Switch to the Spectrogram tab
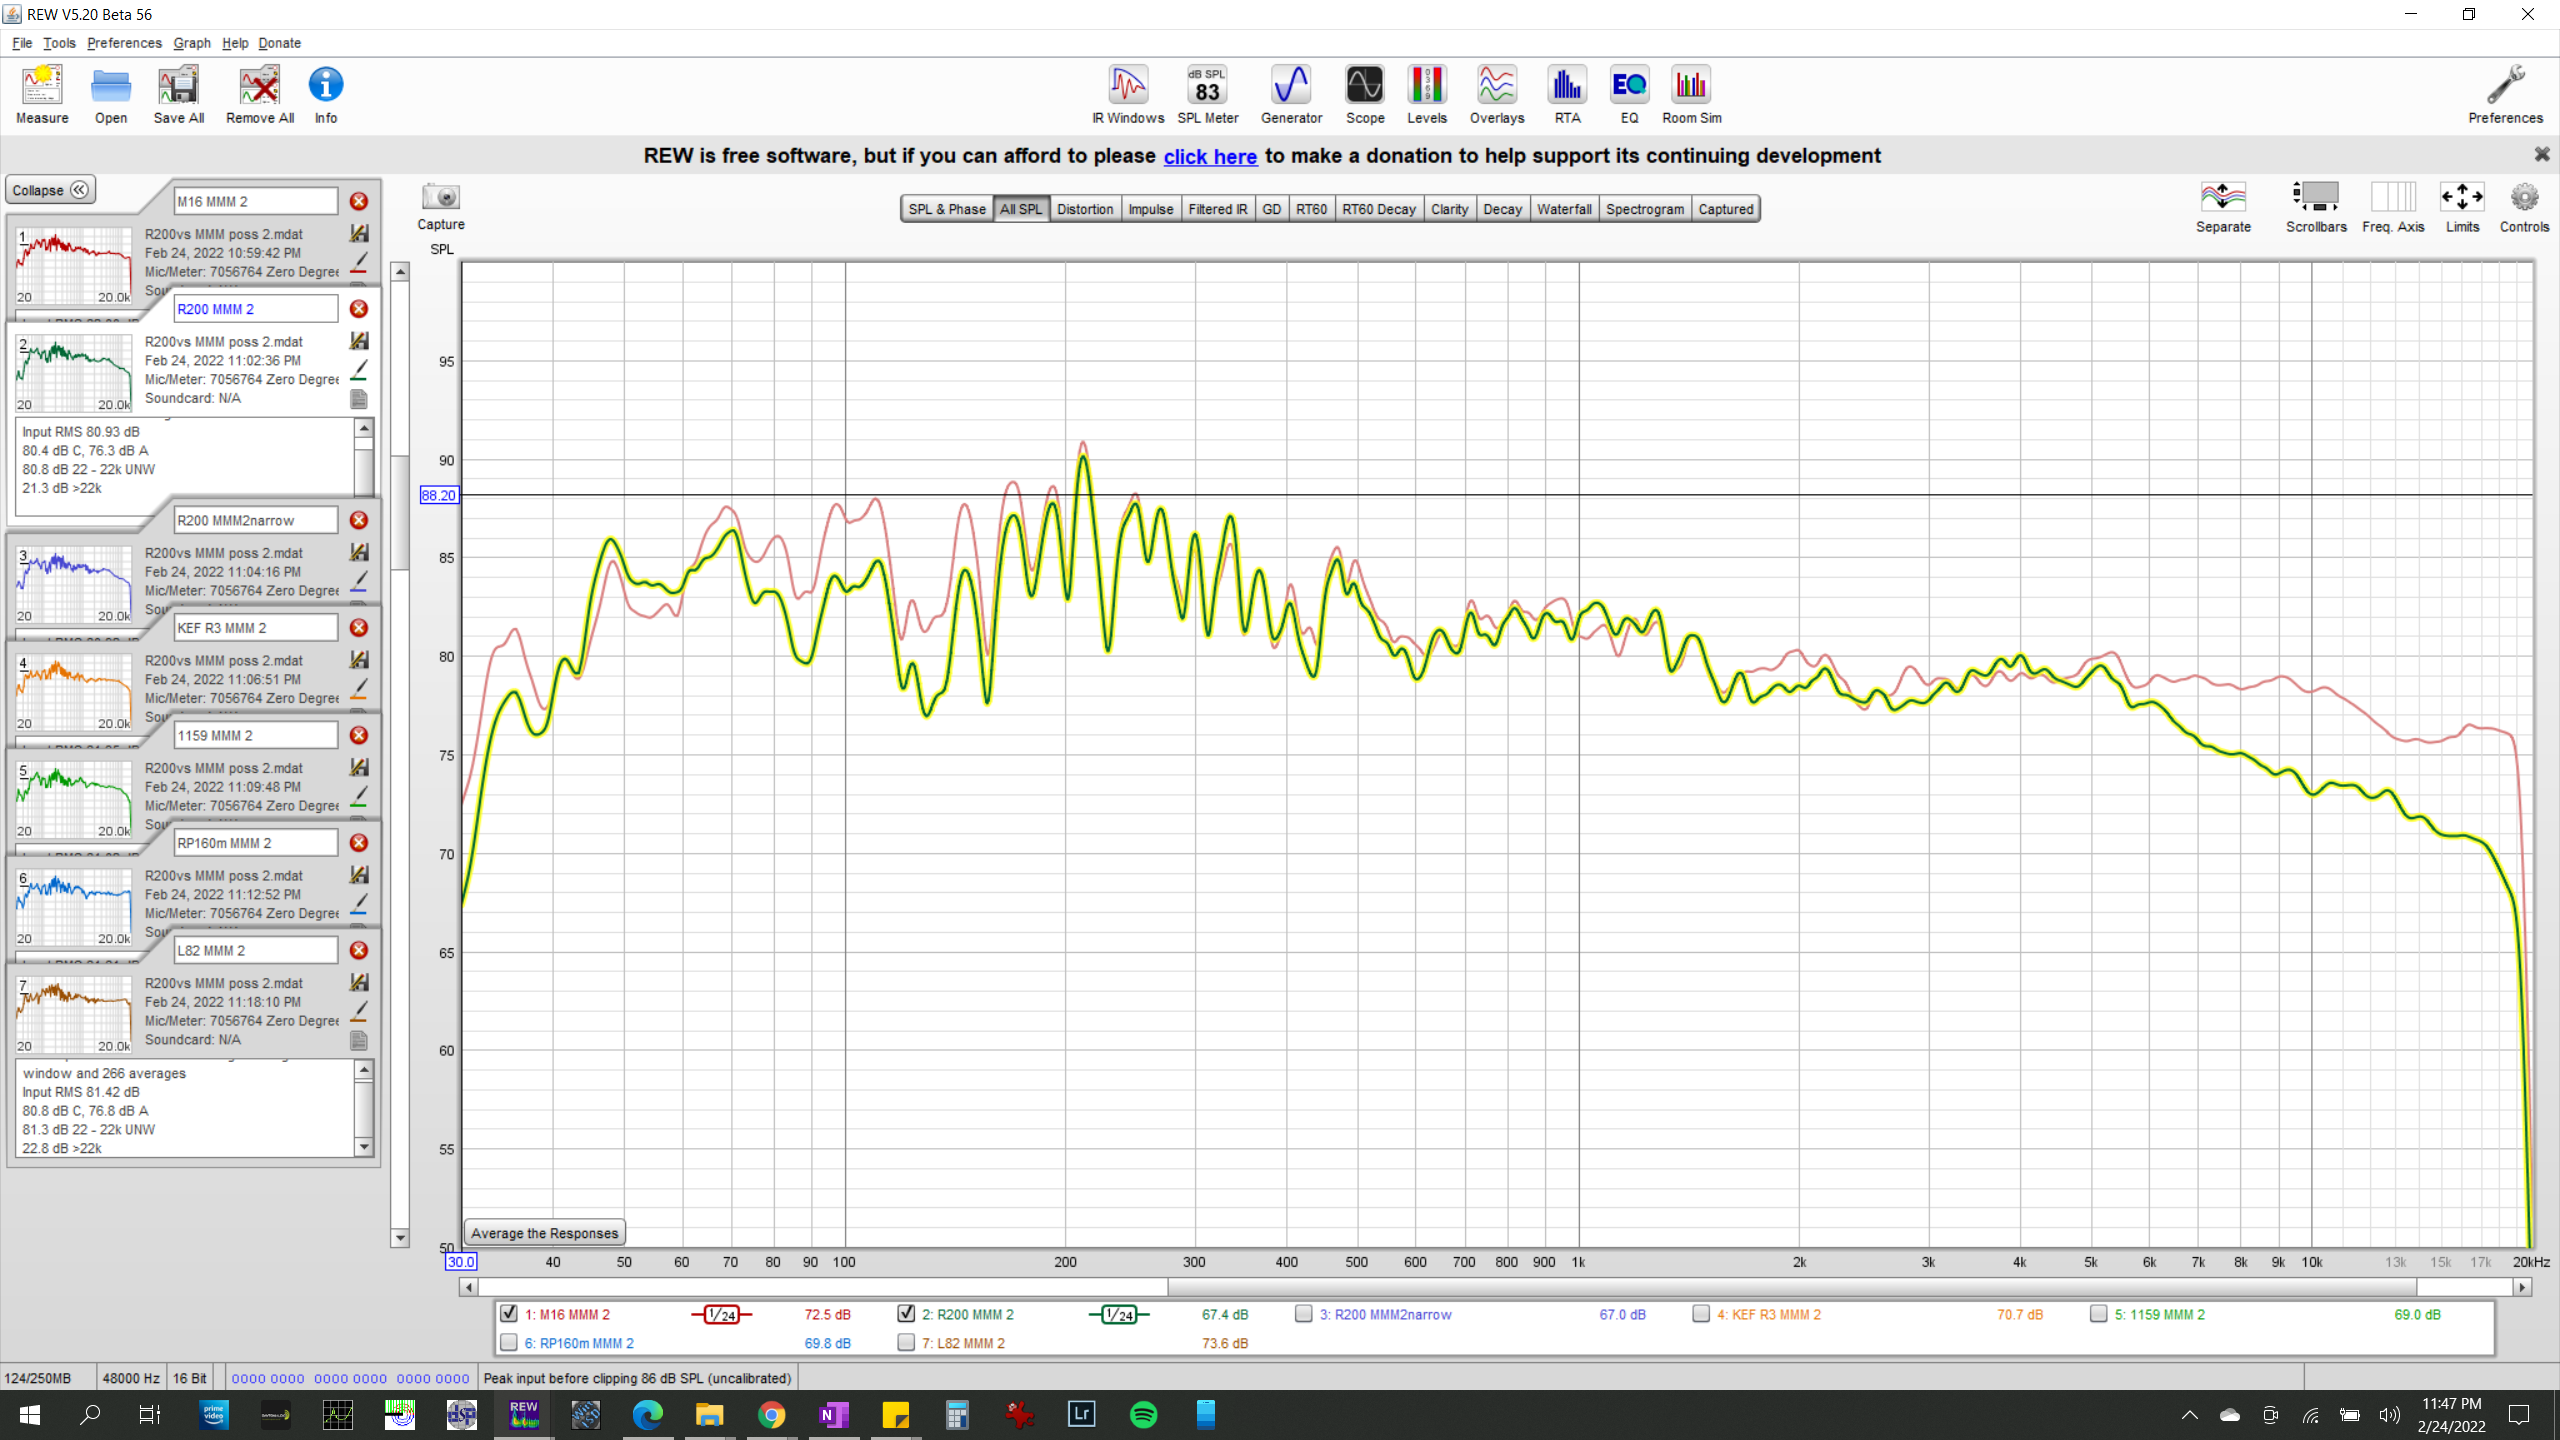2560x1440 pixels. pyautogui.click(x=1645, y=209)
